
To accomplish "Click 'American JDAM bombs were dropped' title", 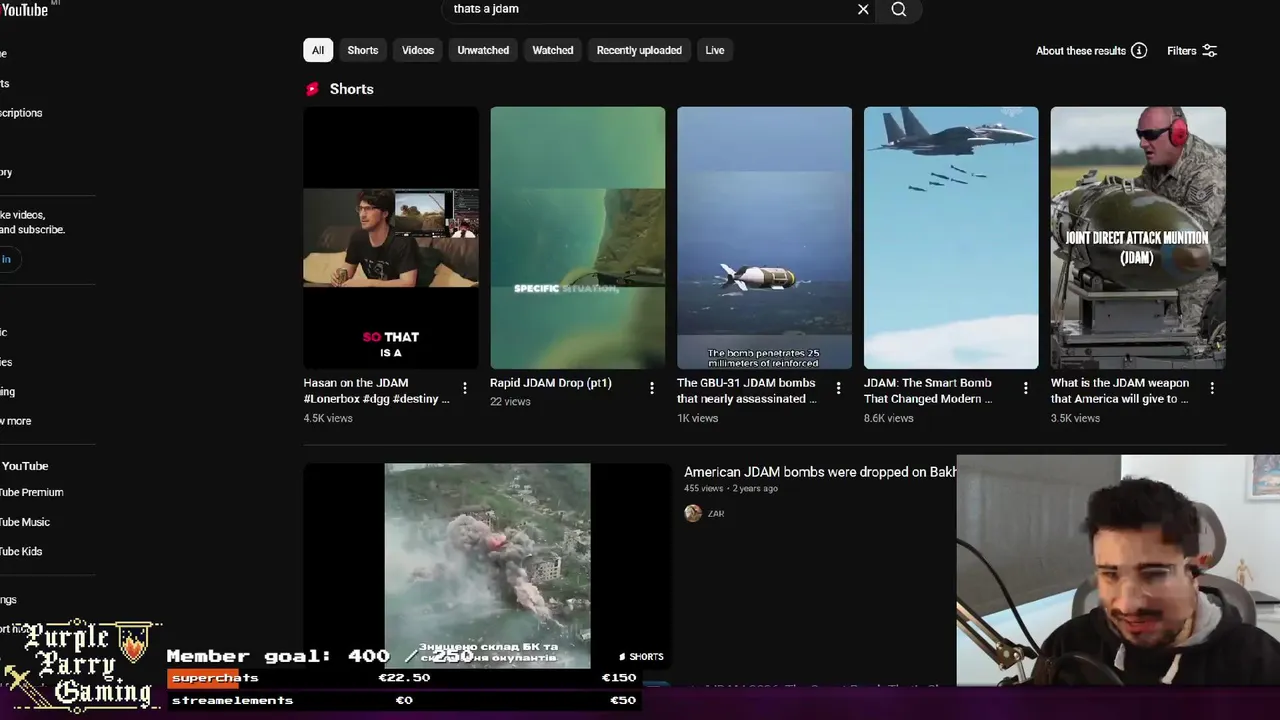I will (x=820, y=472).
